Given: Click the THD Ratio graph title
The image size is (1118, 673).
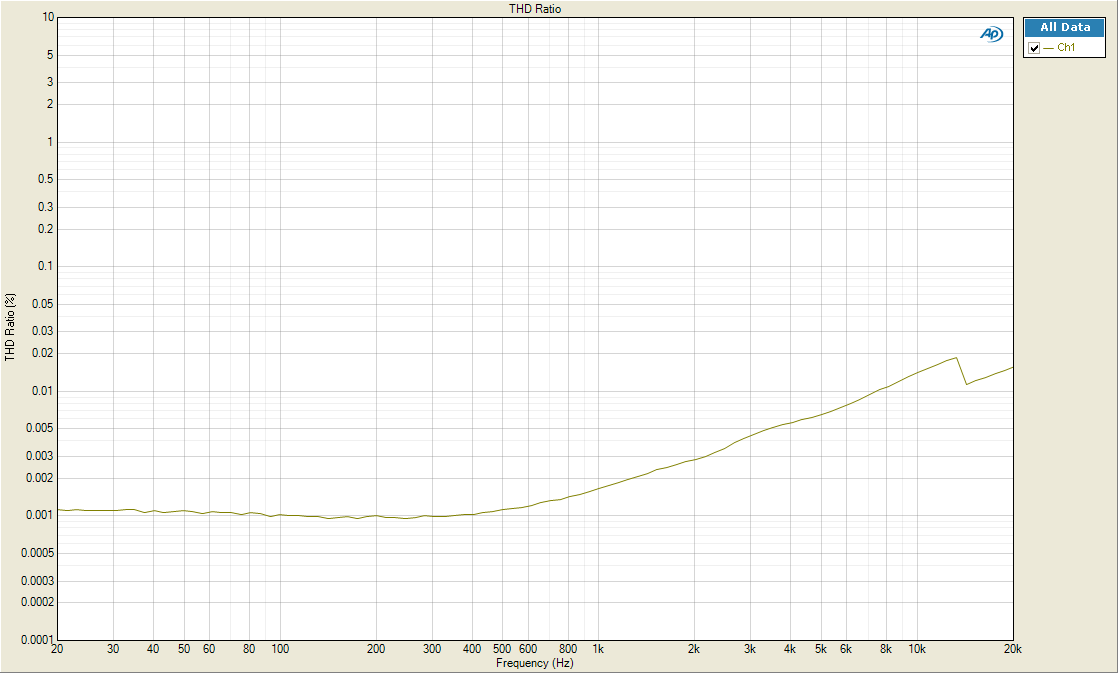Looking at the screenshot, I should [535, 9].
